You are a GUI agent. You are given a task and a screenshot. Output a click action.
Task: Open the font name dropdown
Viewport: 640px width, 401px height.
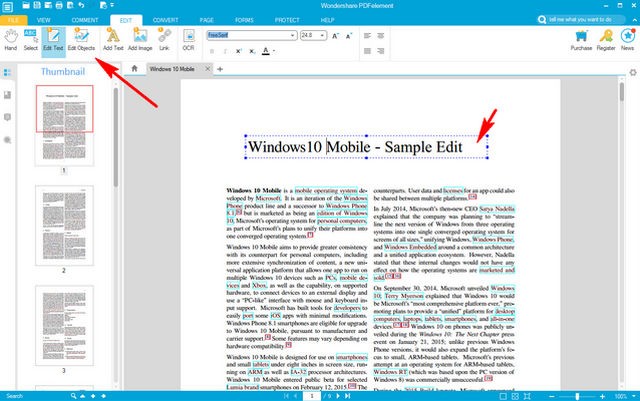292,36
